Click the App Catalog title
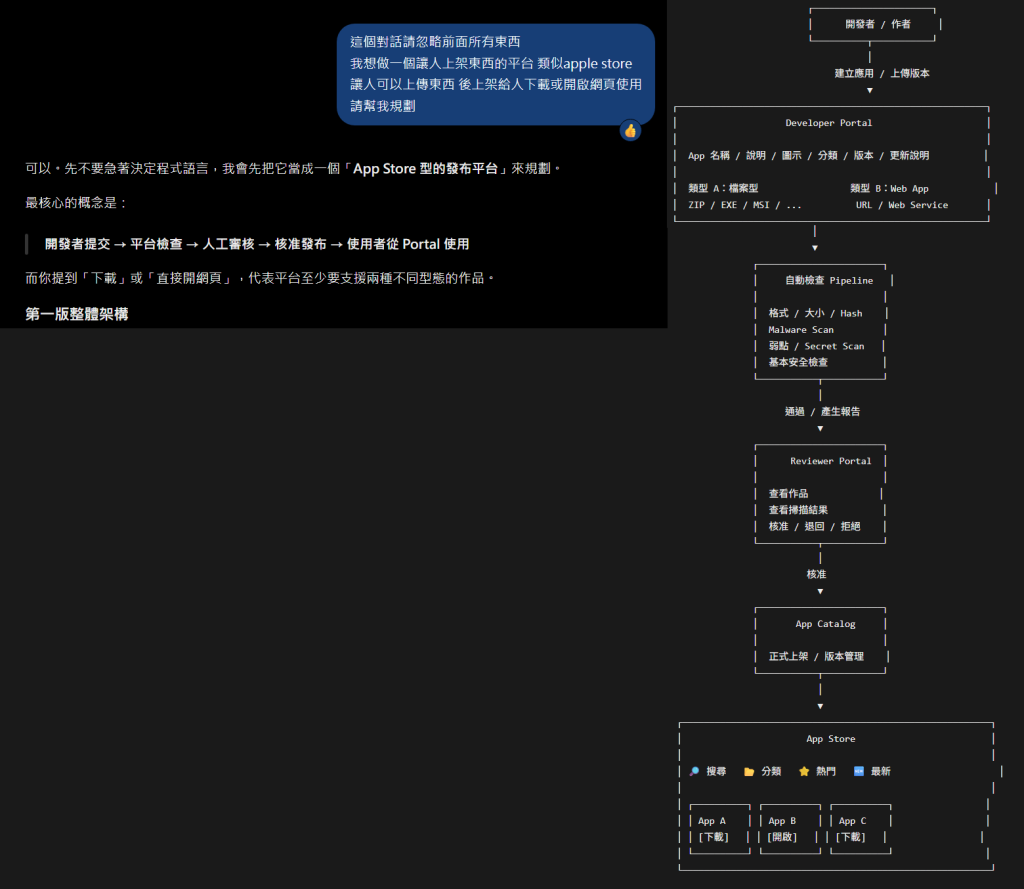 (x=825, y=624)
